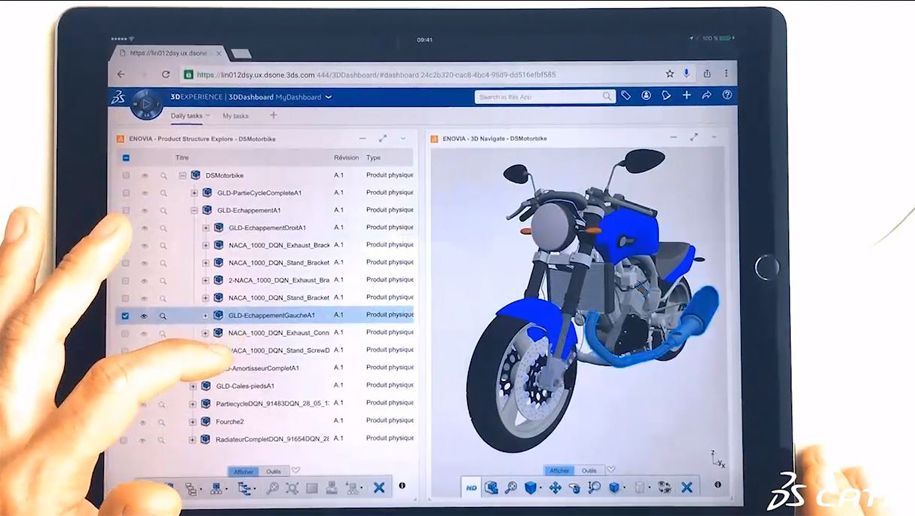This screenshot has height=516, width=915.
Task: Click the blue X in Product Structure toolbar
Action: click(x=379, y=487)
